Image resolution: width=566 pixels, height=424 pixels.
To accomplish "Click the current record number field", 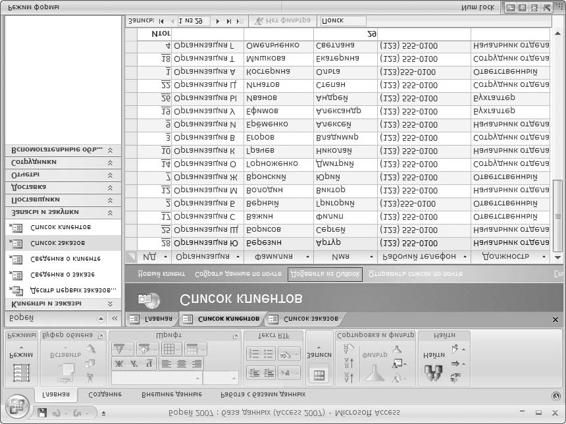I will 193,21.
